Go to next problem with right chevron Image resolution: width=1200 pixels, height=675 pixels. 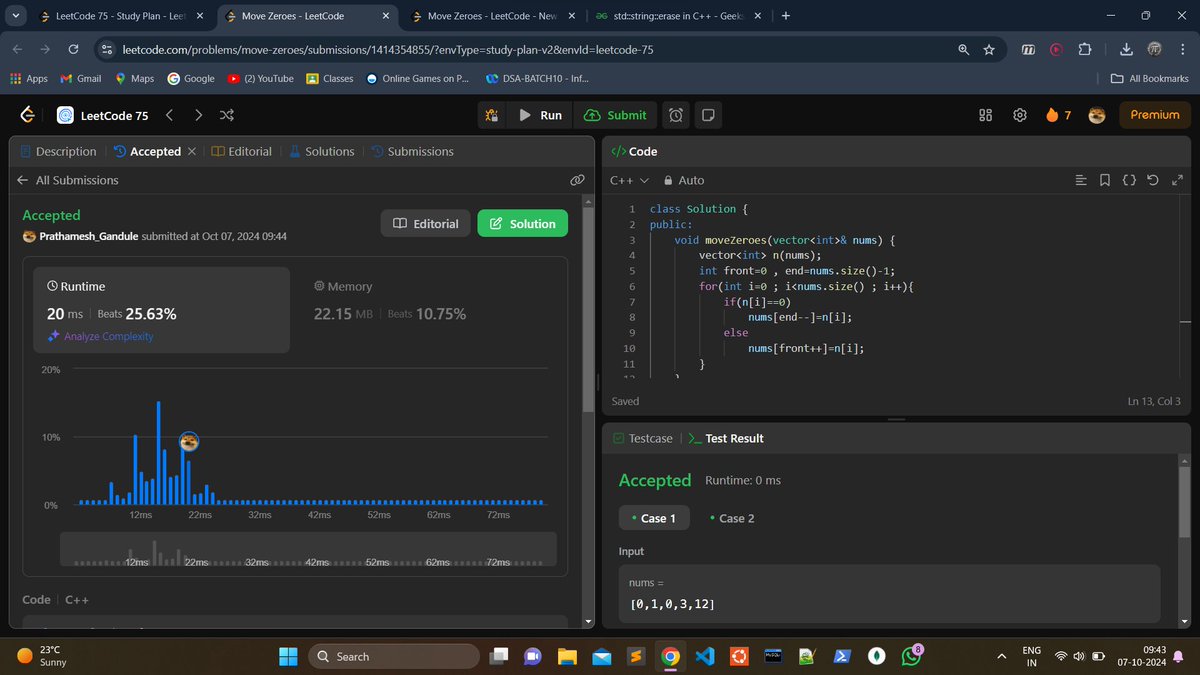pos(198,115)
